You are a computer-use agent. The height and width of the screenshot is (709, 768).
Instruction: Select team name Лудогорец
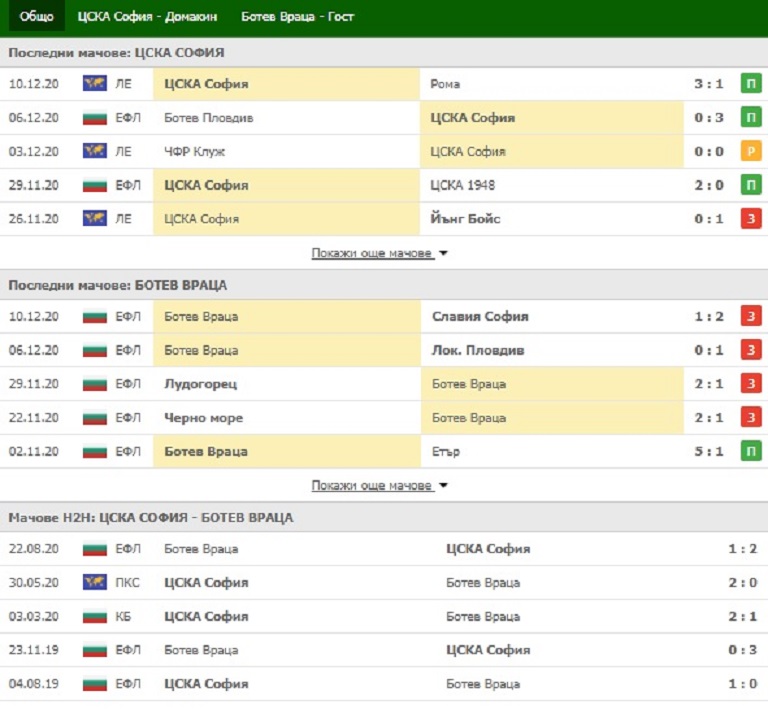point(200,384)
